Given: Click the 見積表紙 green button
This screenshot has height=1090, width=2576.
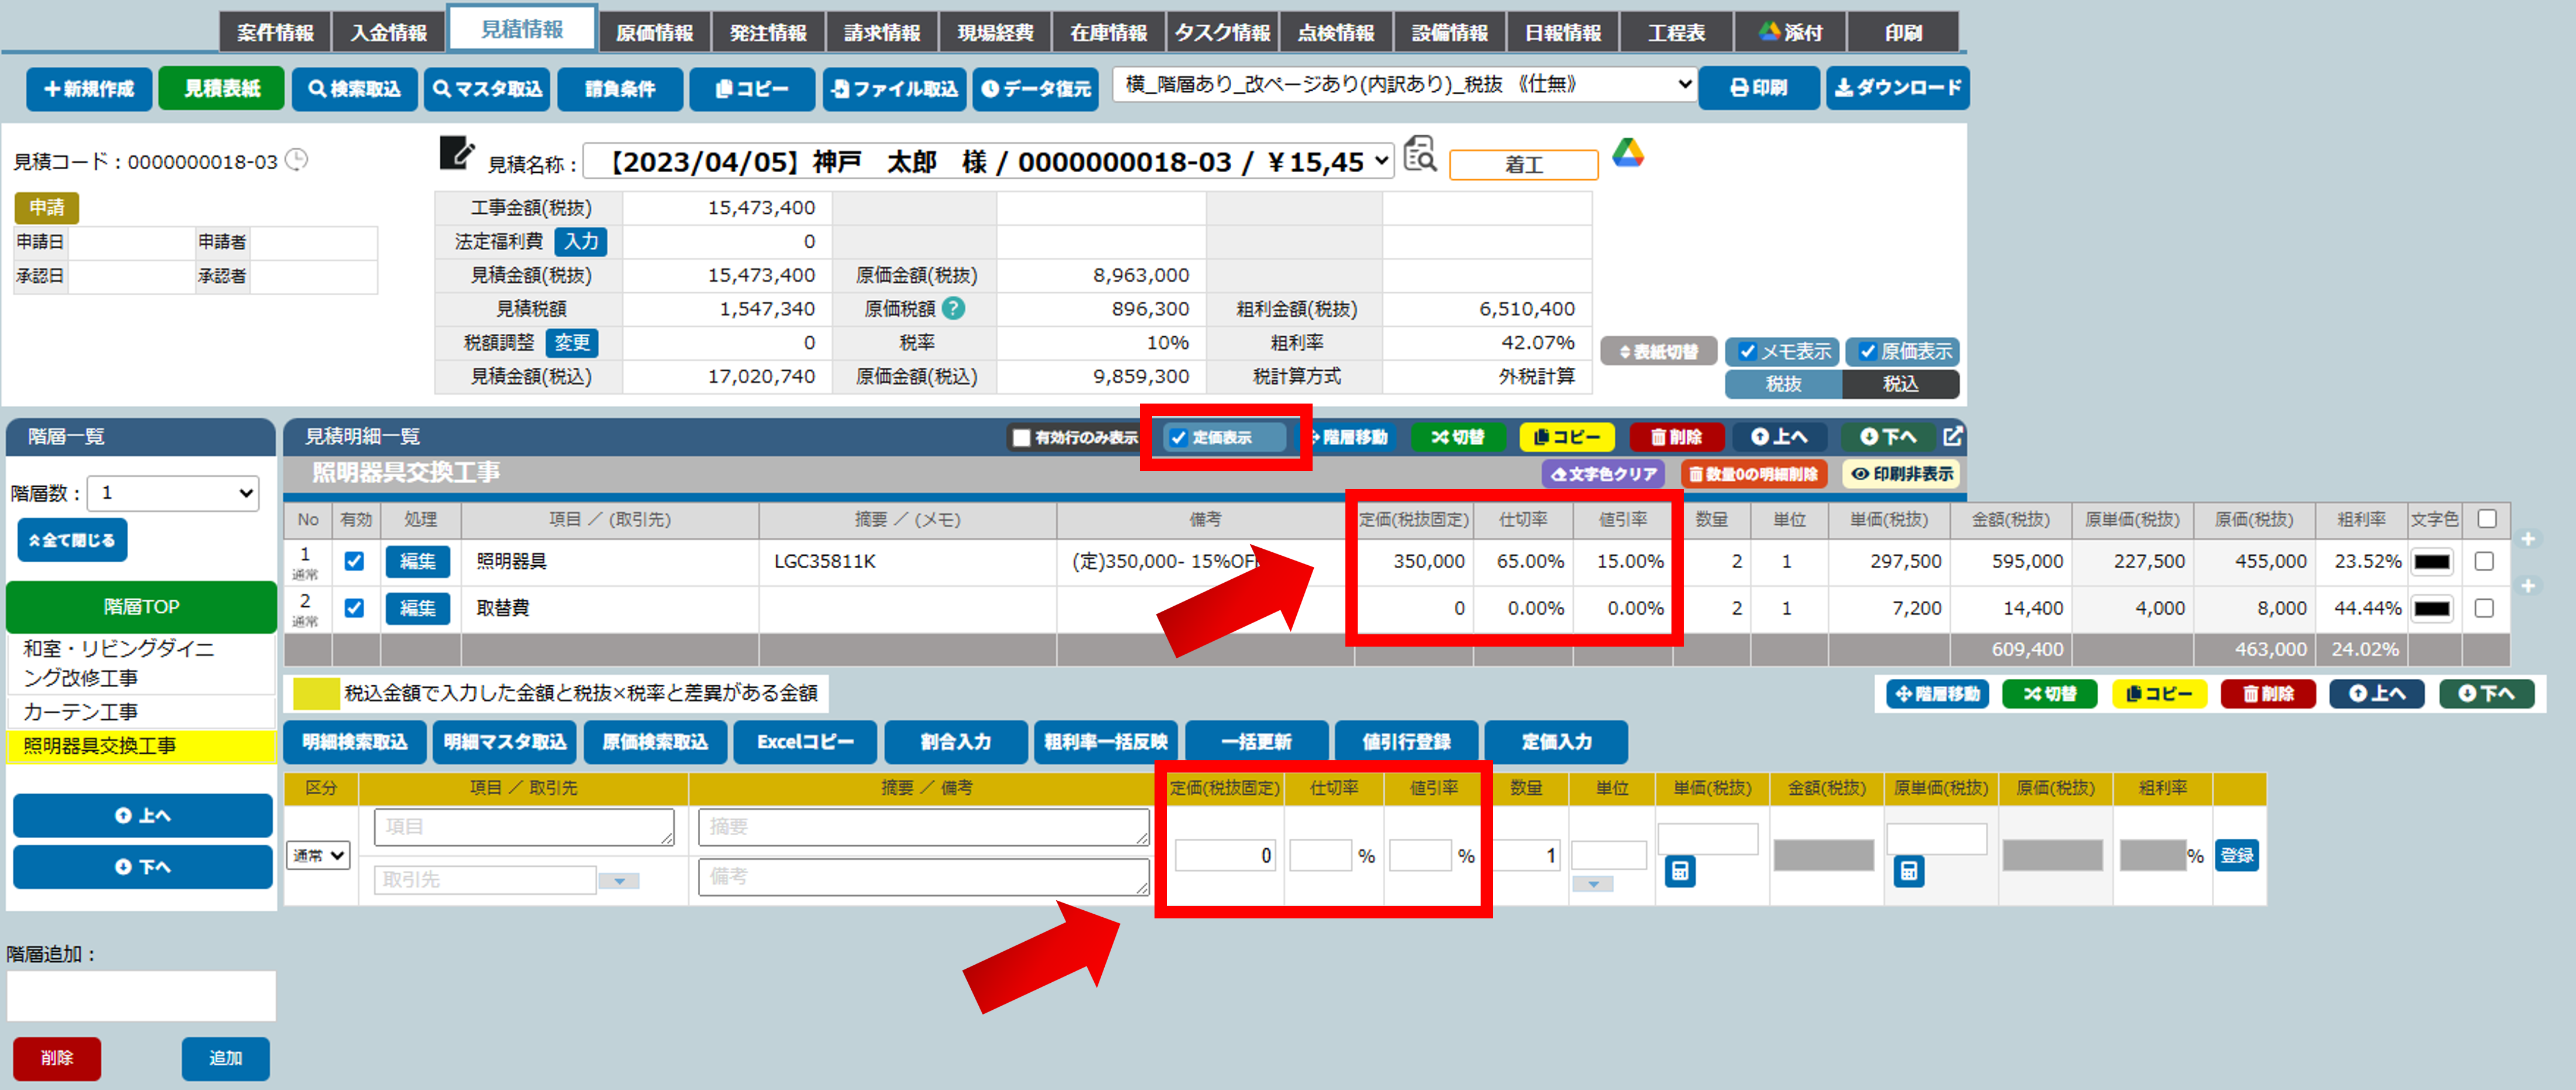Looking at the screenshot, I should tap(221, 88).
